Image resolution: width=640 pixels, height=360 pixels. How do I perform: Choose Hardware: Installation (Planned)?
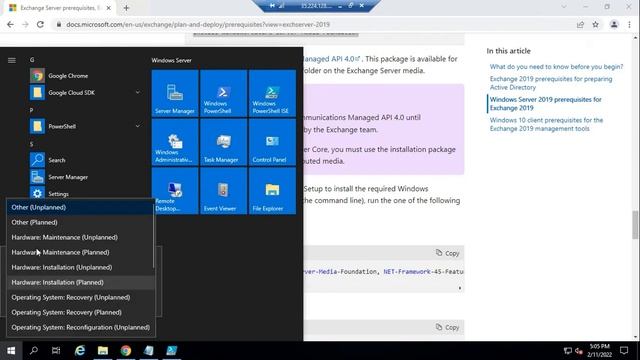(x=80, y=282)
